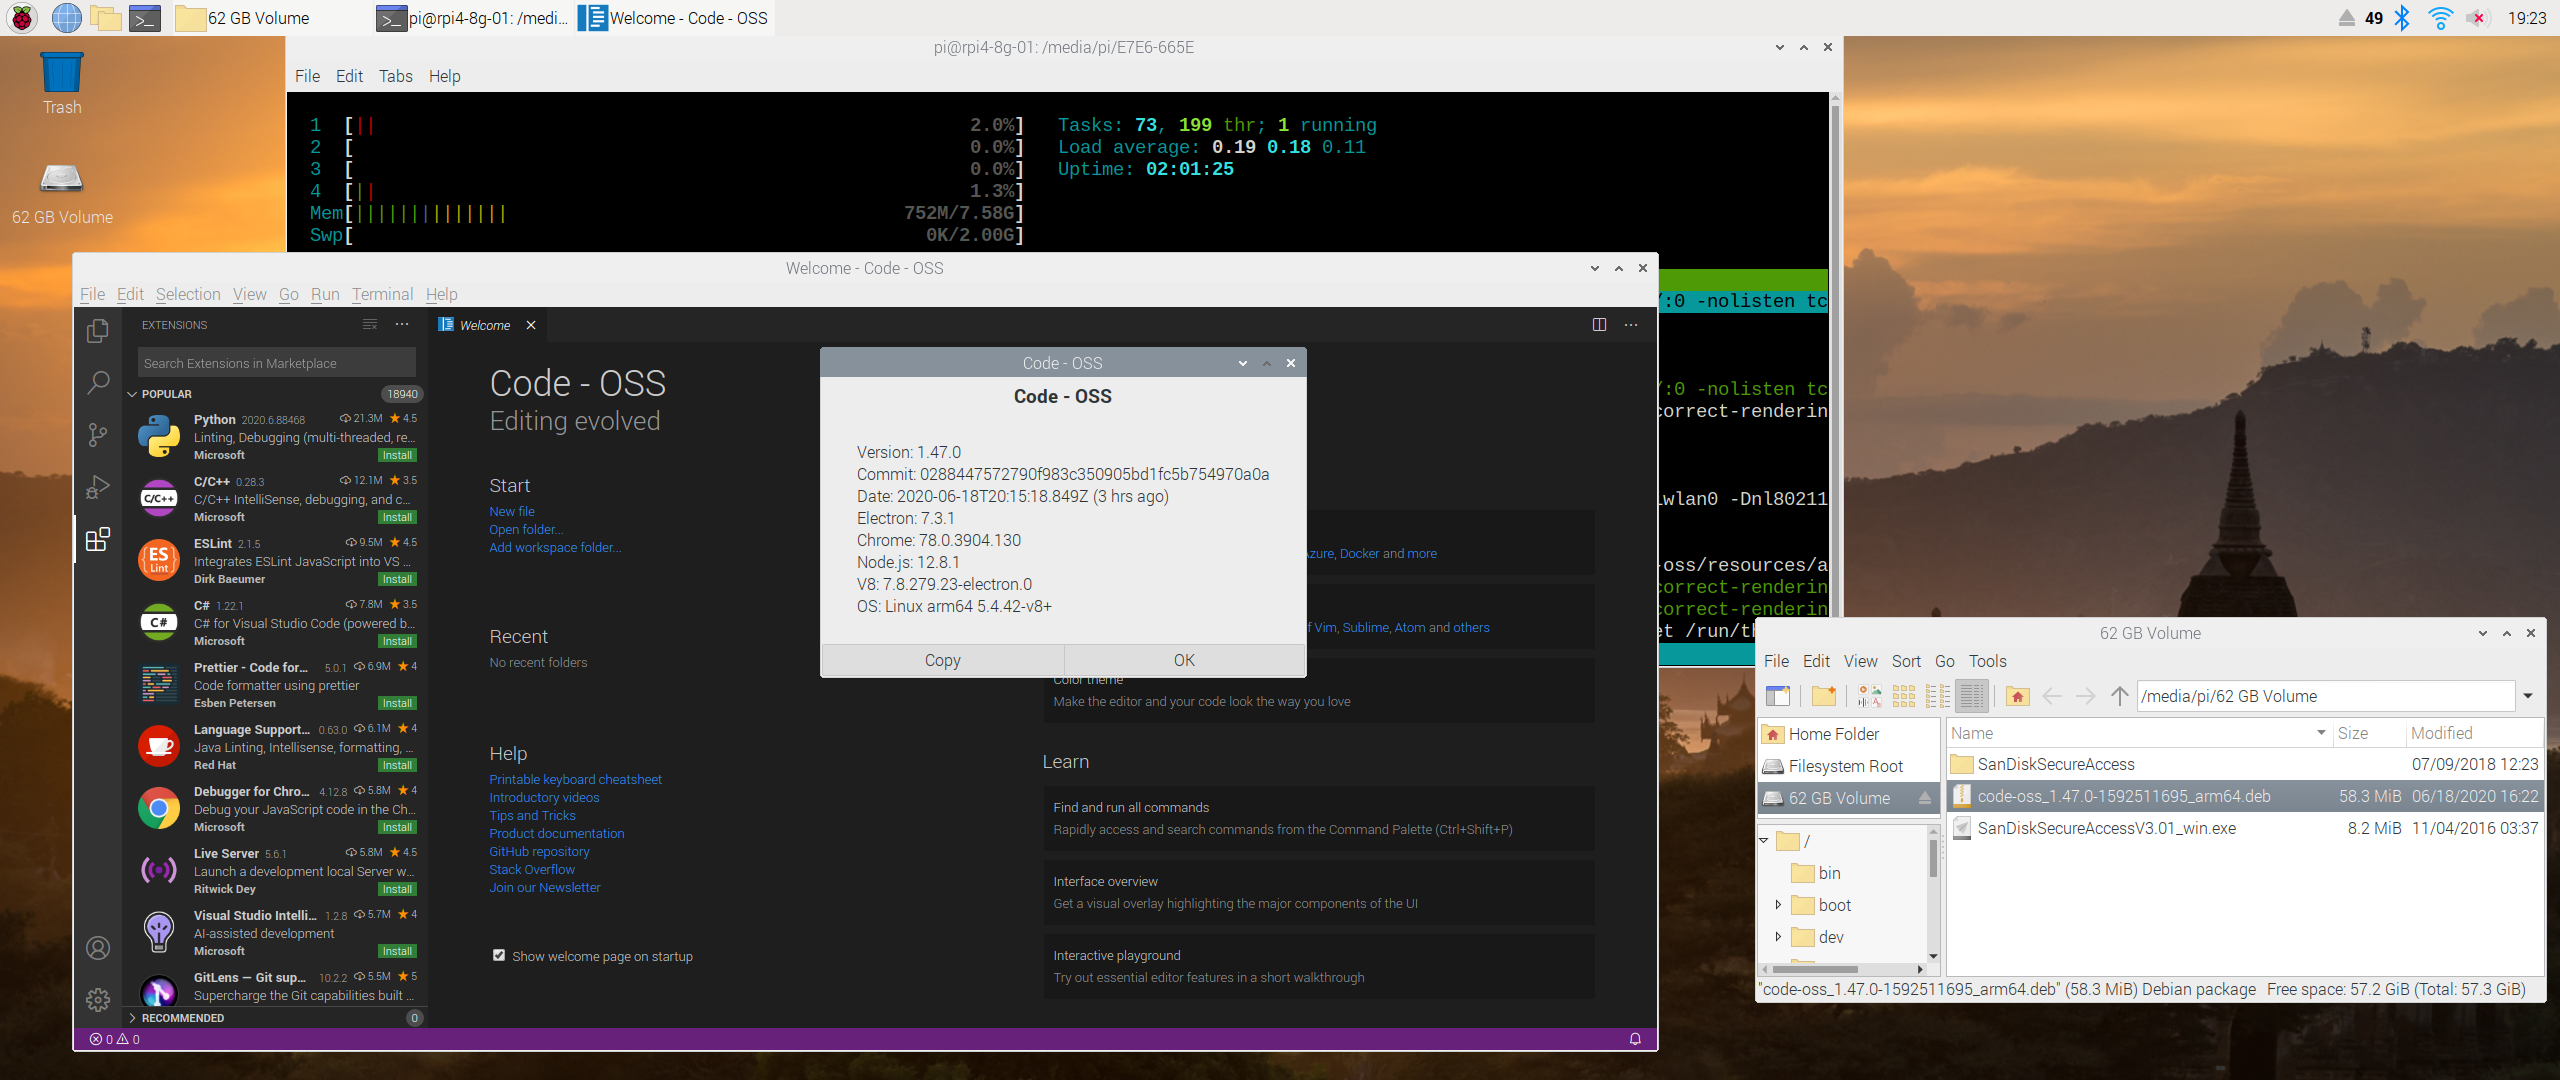Viewport: 2560px width, 1080px height.
Task: Click the home folder toolbar icon in file manager
Action: [x=2018, y=696]
